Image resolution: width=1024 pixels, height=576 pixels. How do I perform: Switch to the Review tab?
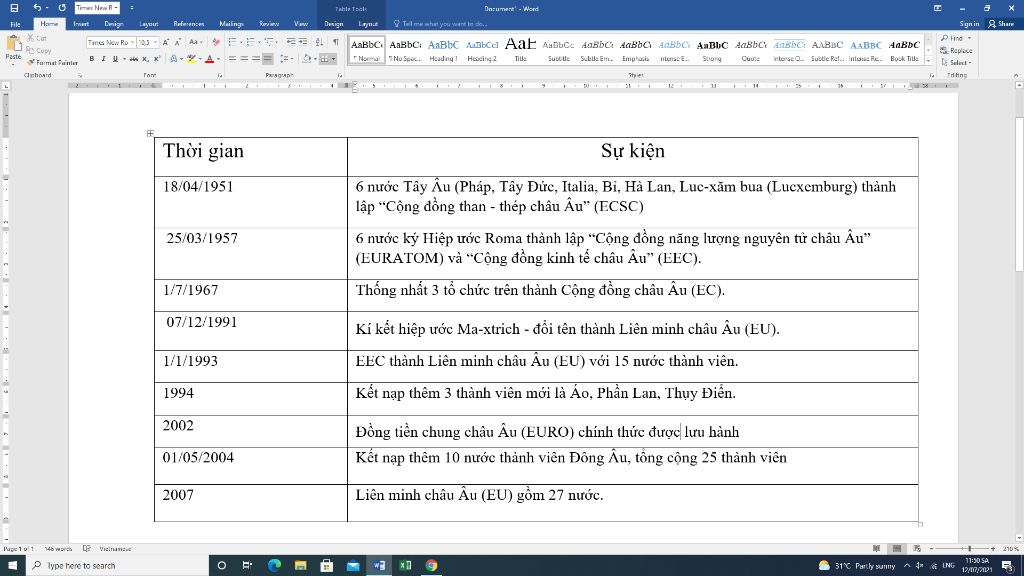[x=269, y=24]
